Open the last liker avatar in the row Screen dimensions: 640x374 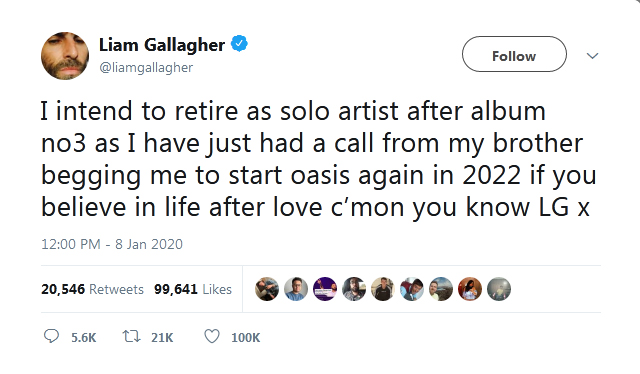[499, 289]
